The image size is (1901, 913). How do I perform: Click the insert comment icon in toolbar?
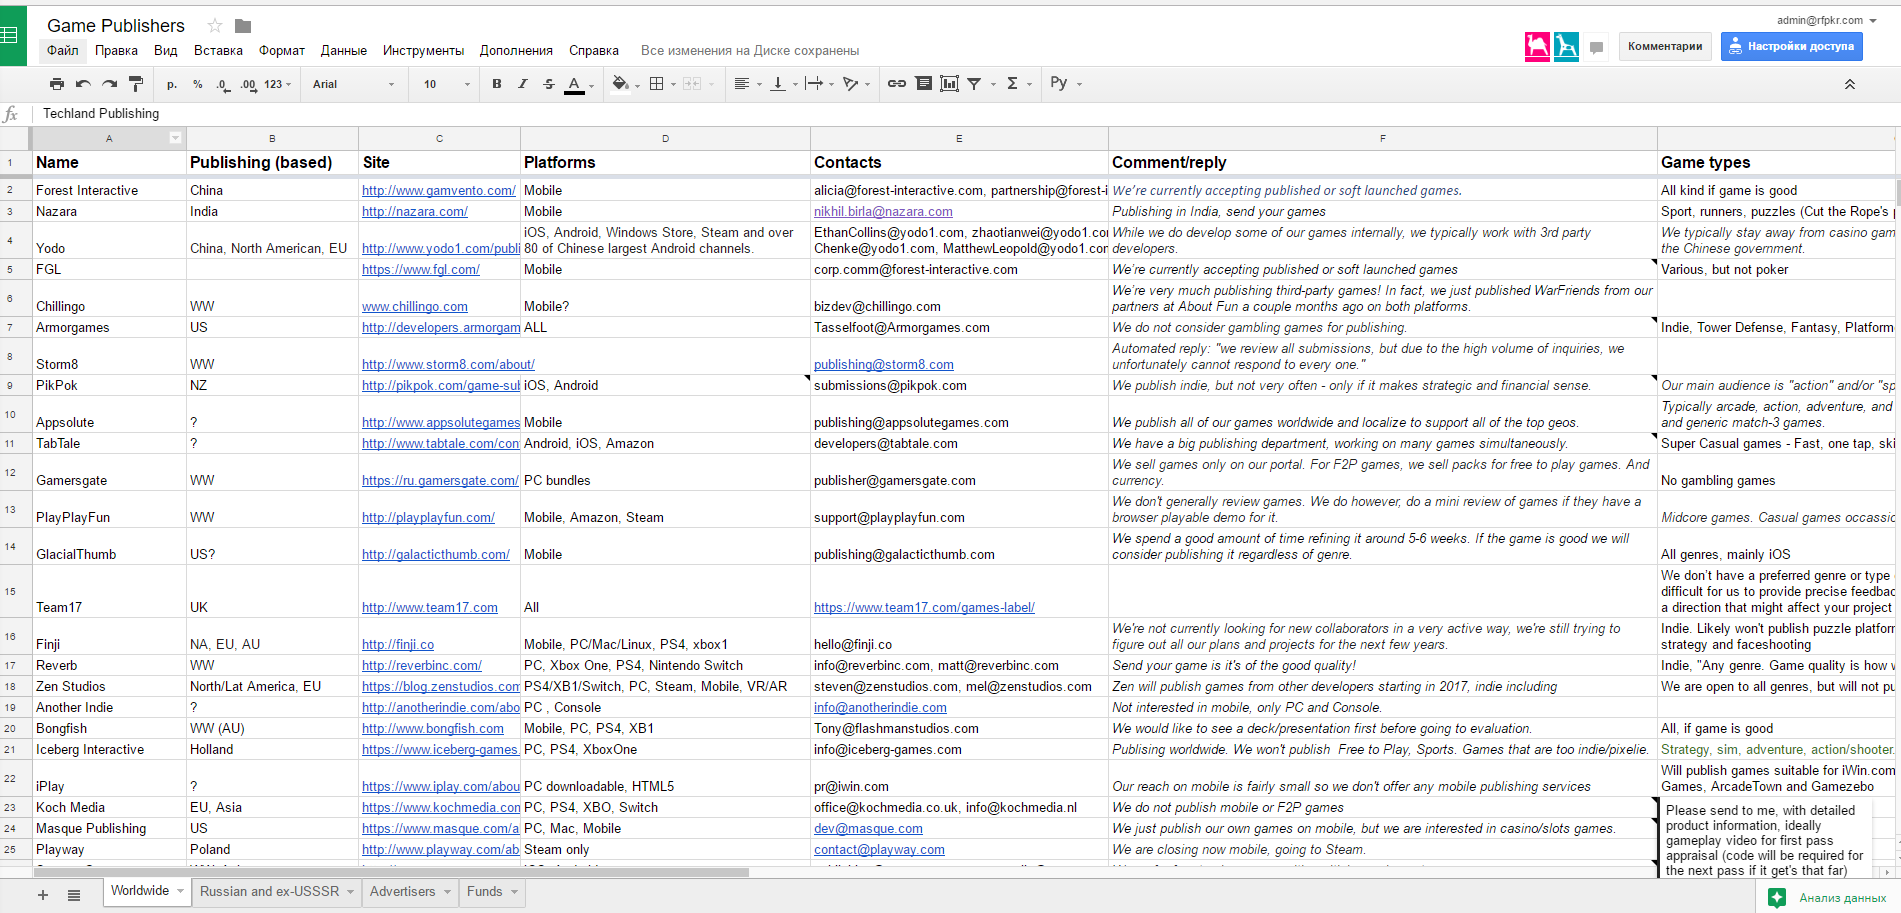click(x=923, y=84)
